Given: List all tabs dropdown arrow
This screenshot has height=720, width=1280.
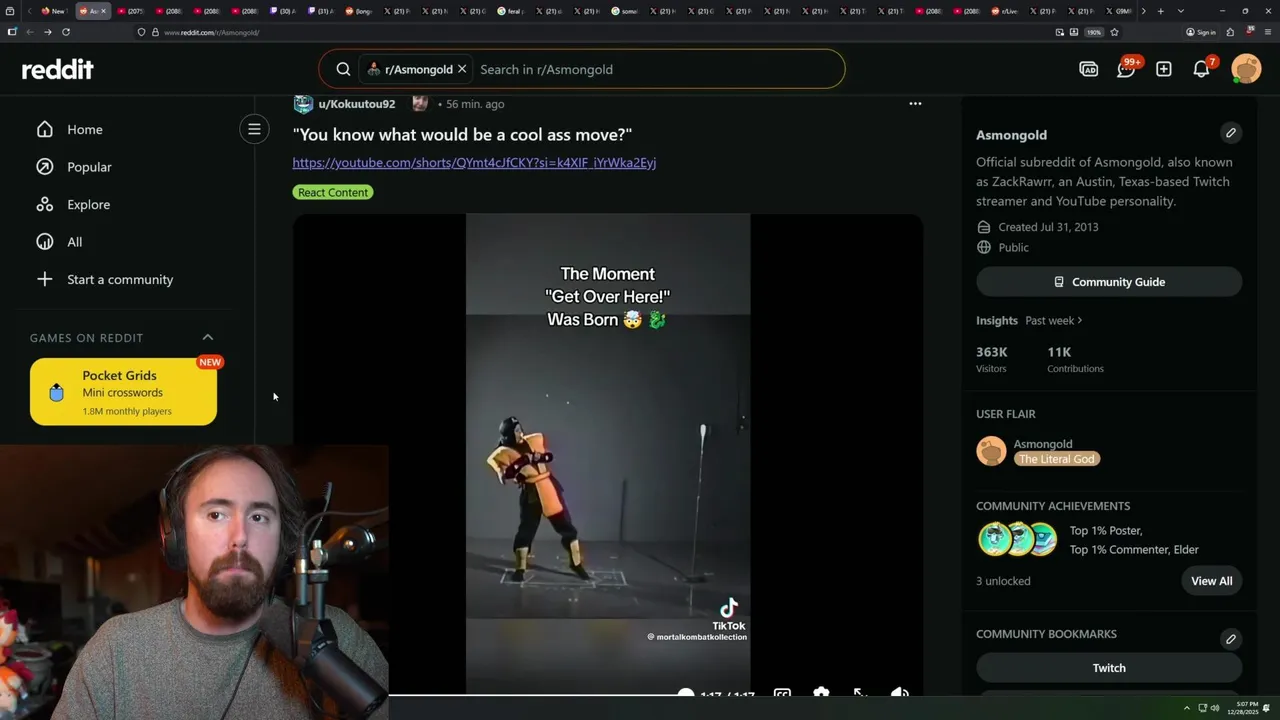Looking at the screenshot, I should 1180,11.
